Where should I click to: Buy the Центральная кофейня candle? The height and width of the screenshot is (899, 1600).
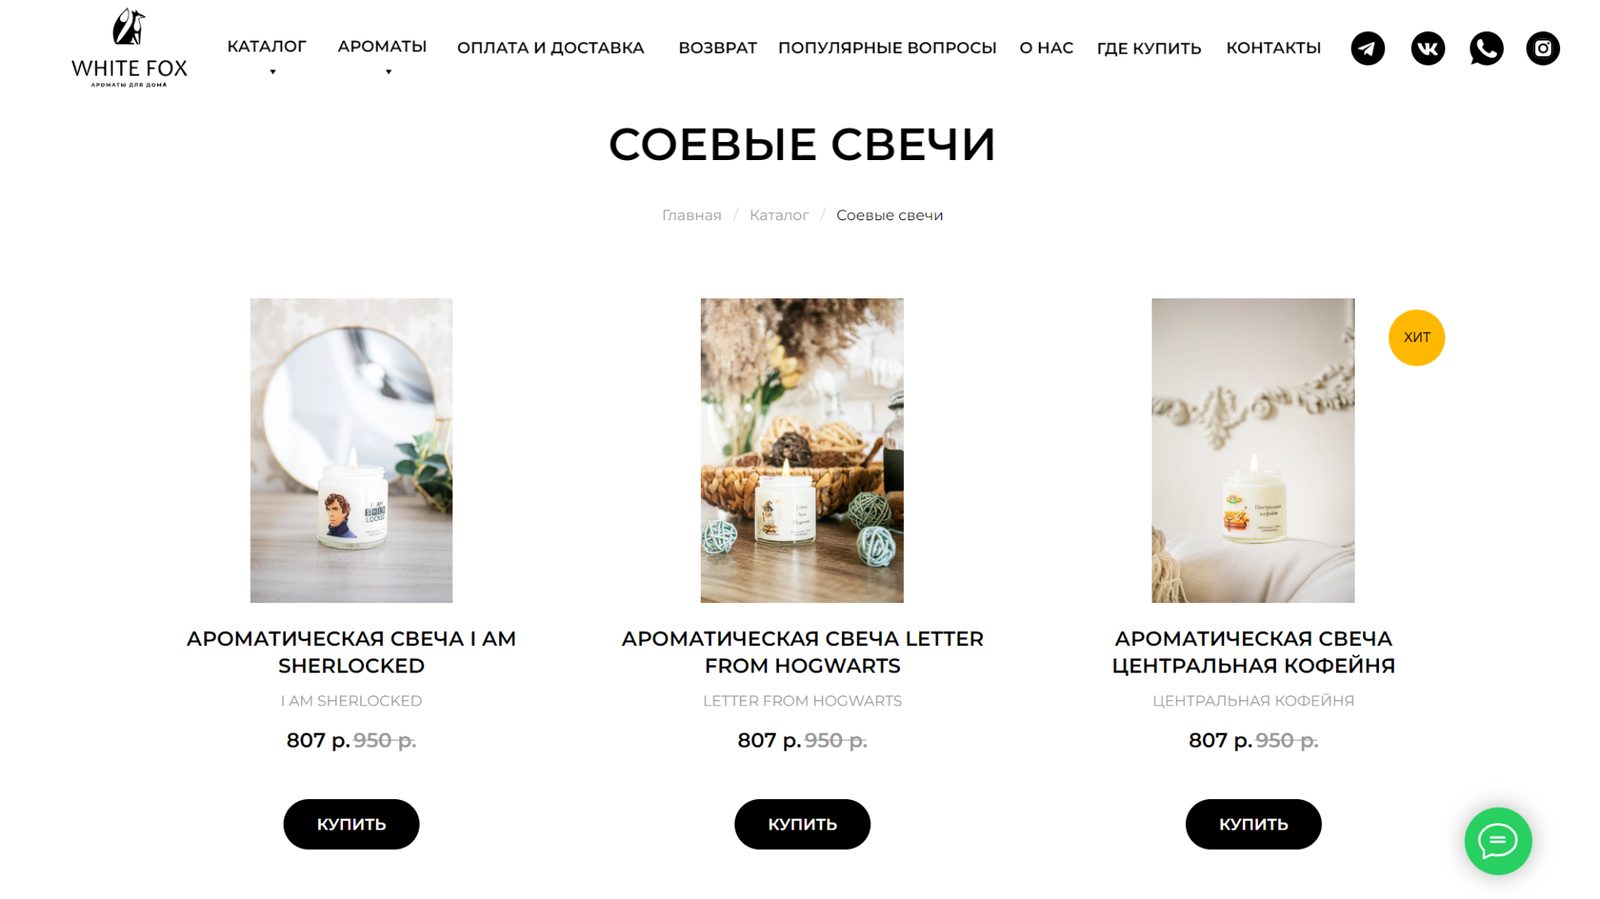tap(1253, 824)
